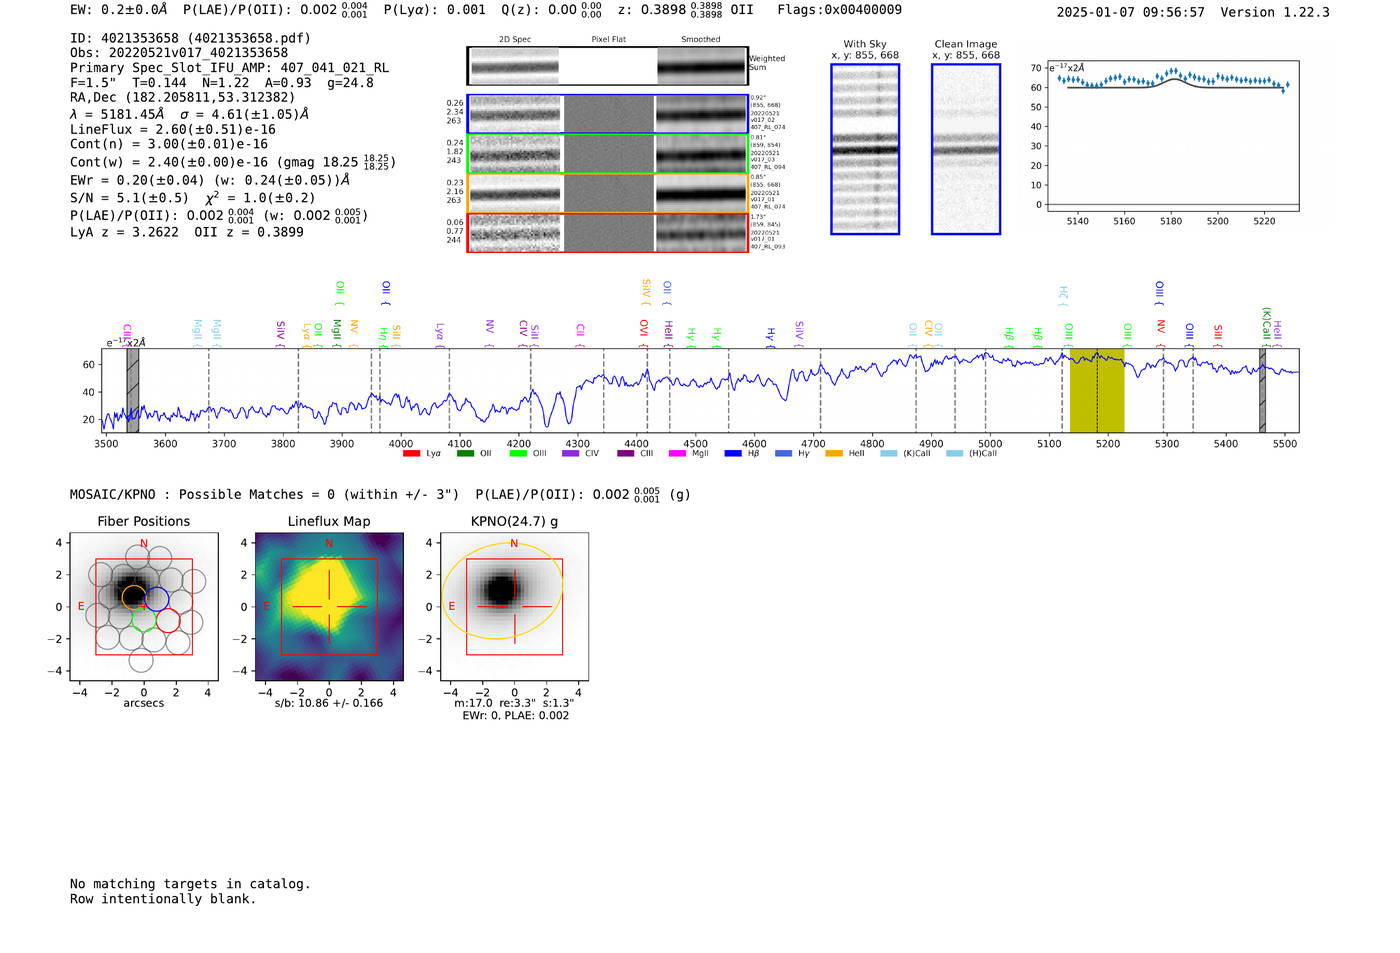Open the With Sky cutout image
Image resolution: width=1400 pixels, height=953 pixels.
[865, 150]
